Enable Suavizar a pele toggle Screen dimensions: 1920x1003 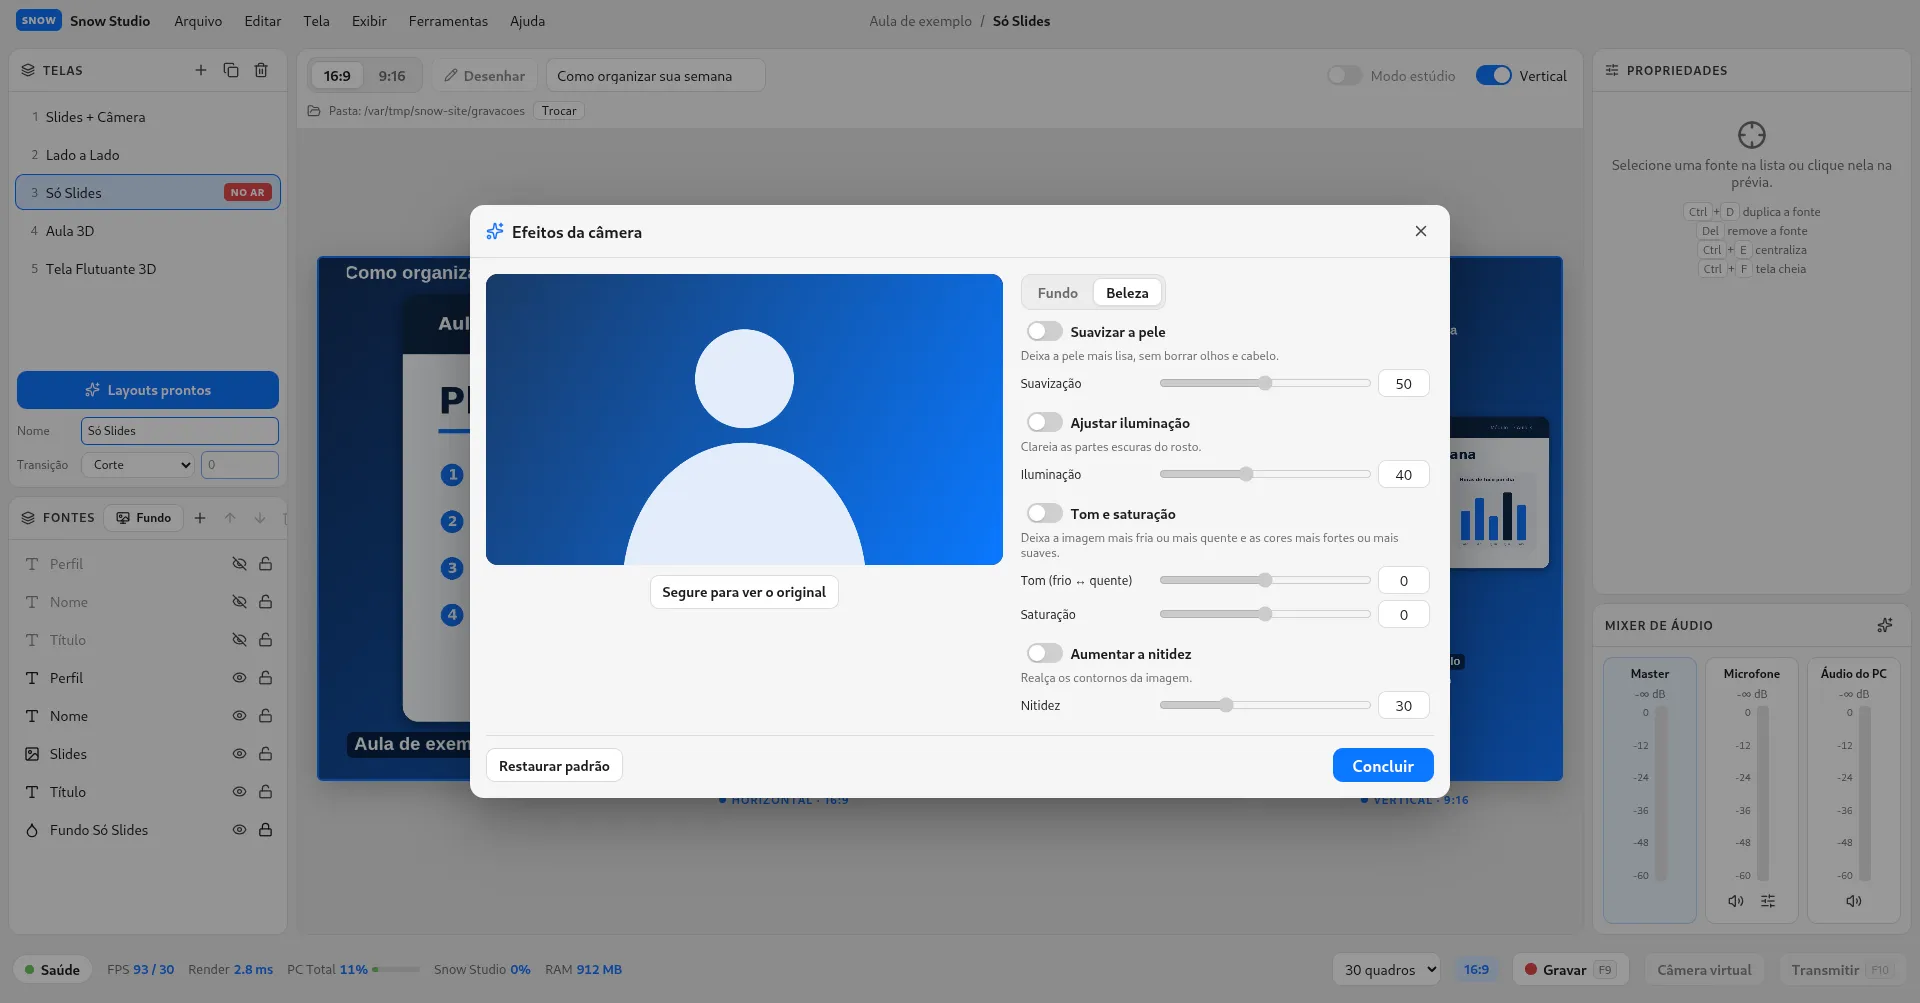tap(1044, 331)
